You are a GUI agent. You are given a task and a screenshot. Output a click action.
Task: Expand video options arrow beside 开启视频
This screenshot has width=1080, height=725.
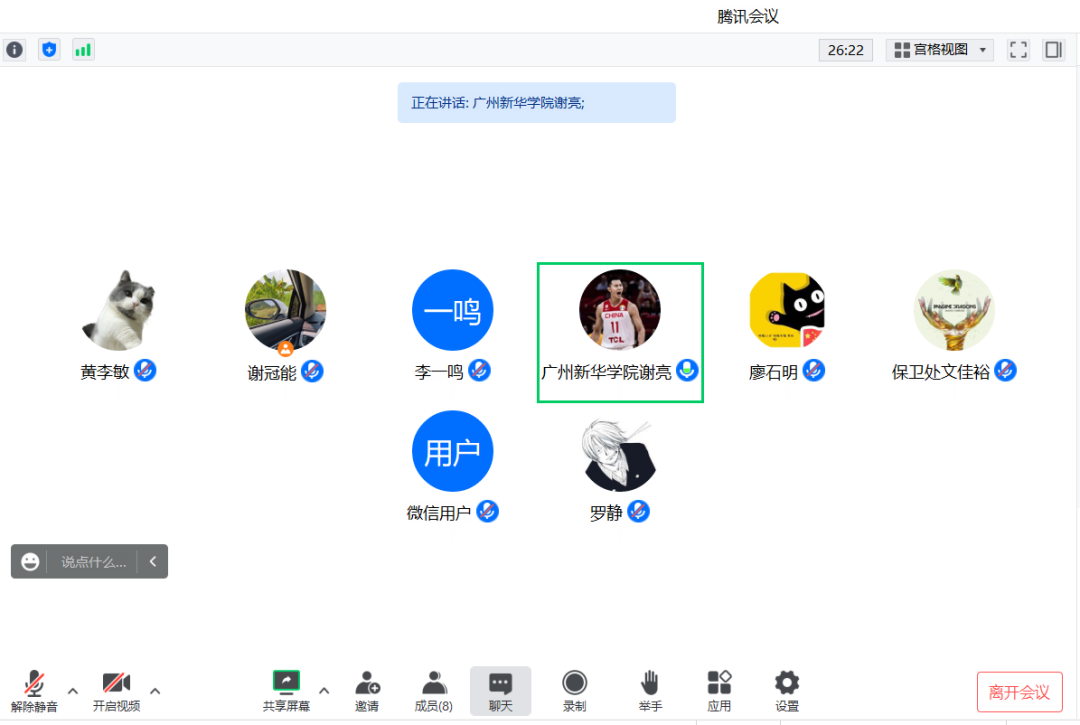(155, 690)
